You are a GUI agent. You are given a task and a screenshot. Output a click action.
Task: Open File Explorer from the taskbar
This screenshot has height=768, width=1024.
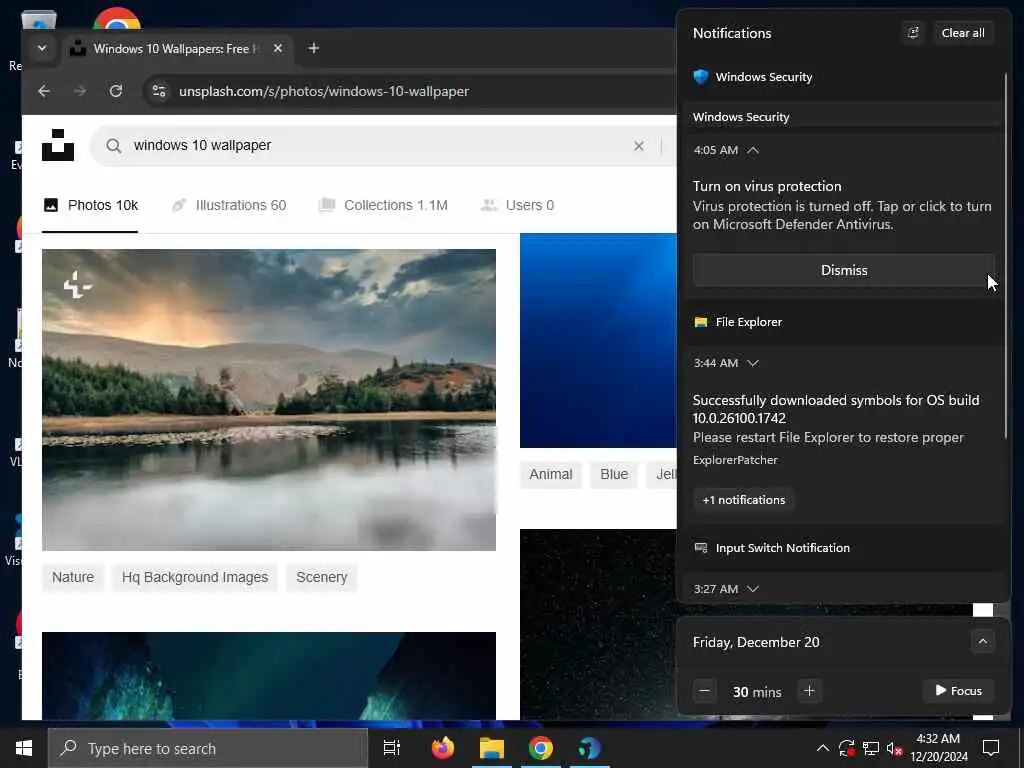(492, 748)
